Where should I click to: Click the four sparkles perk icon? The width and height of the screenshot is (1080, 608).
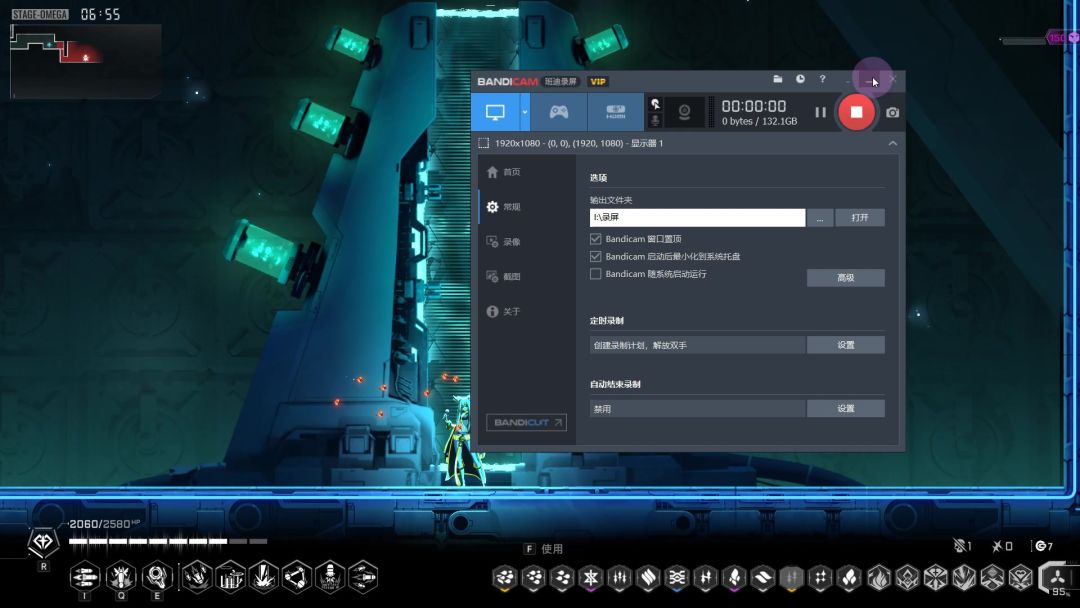coord(820,578)
